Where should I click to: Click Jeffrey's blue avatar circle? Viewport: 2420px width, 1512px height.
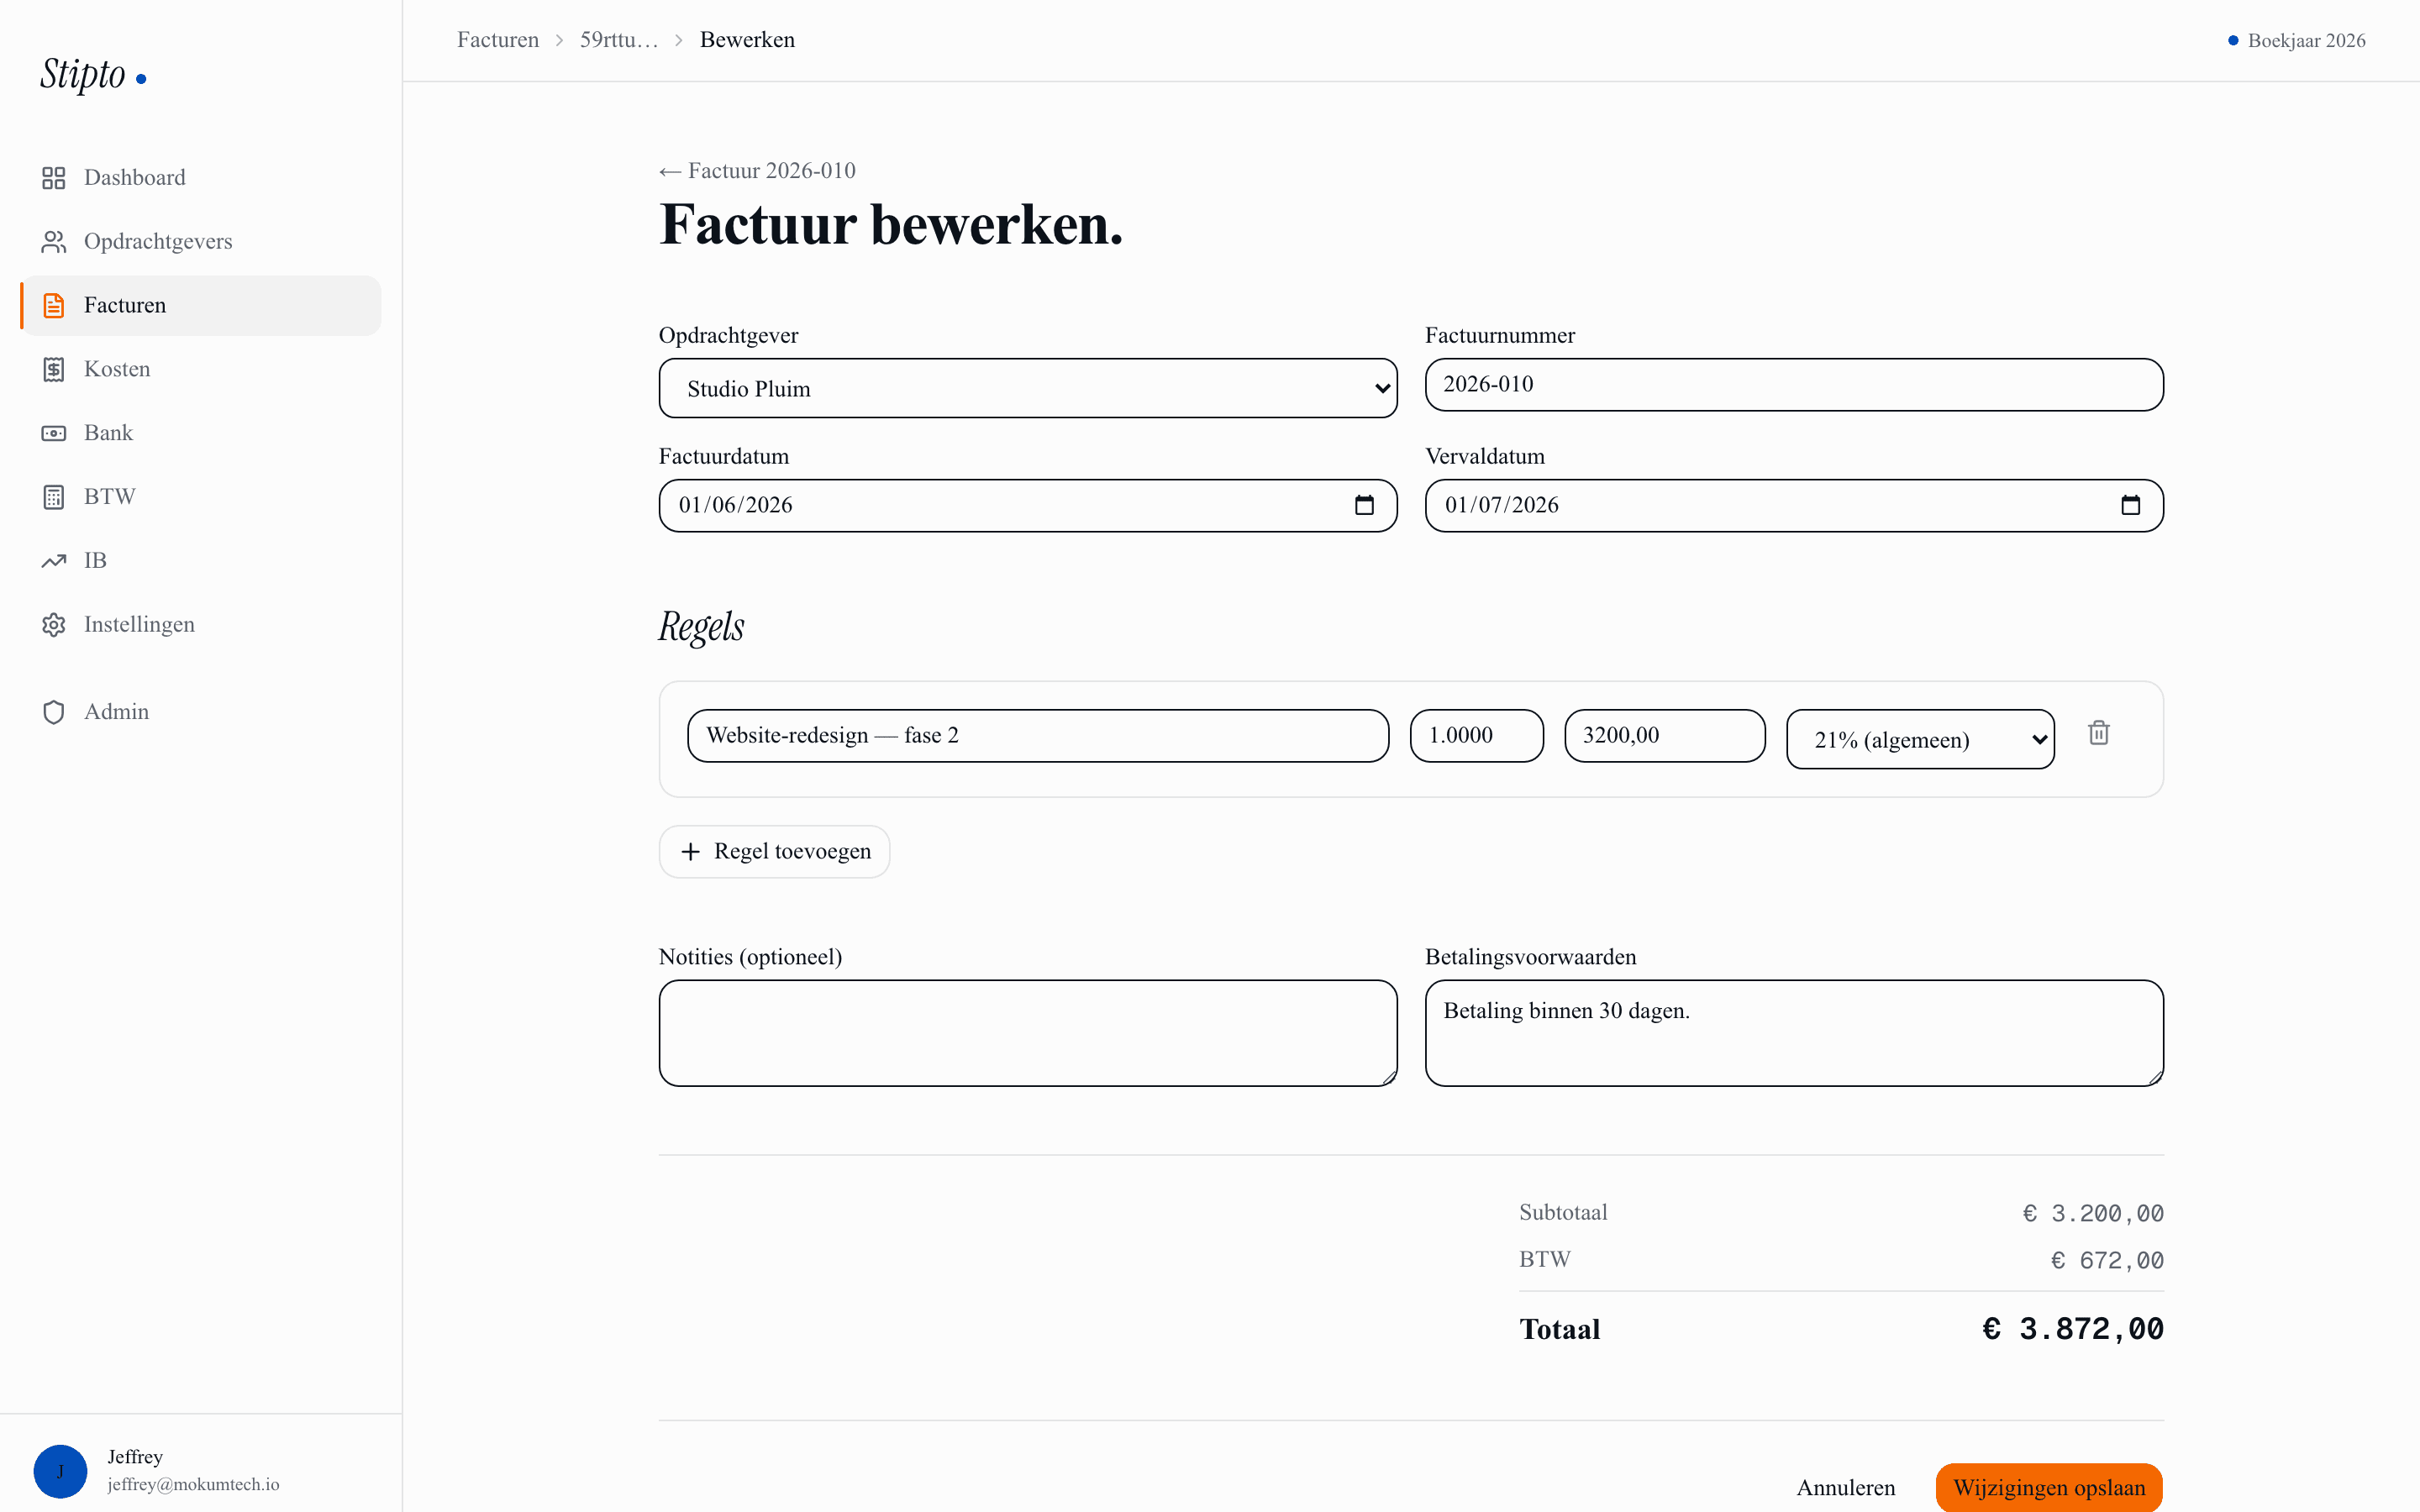(60, 1471)
